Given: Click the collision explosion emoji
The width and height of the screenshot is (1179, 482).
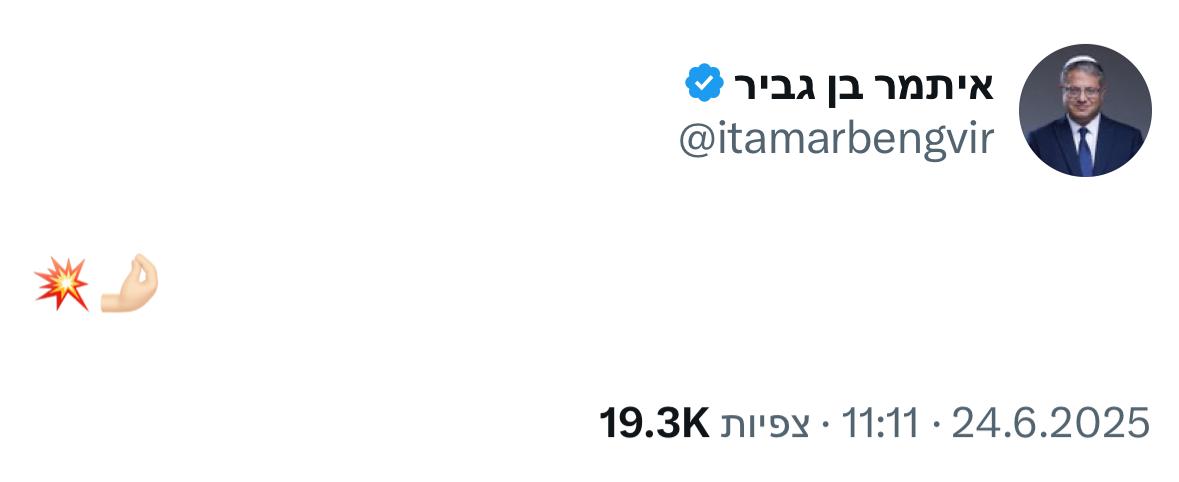Looking at the screenshot, I should (61, 284).
